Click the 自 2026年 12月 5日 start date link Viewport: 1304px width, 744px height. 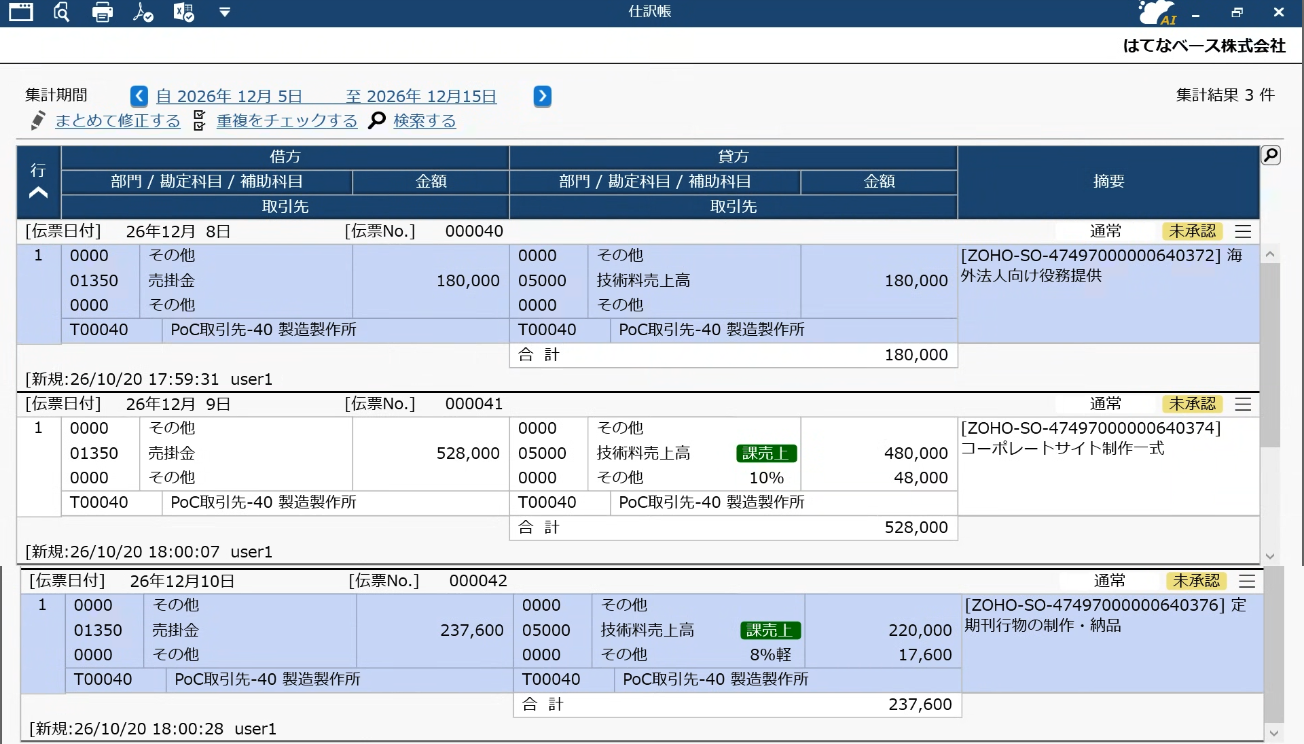click(229, 96)
